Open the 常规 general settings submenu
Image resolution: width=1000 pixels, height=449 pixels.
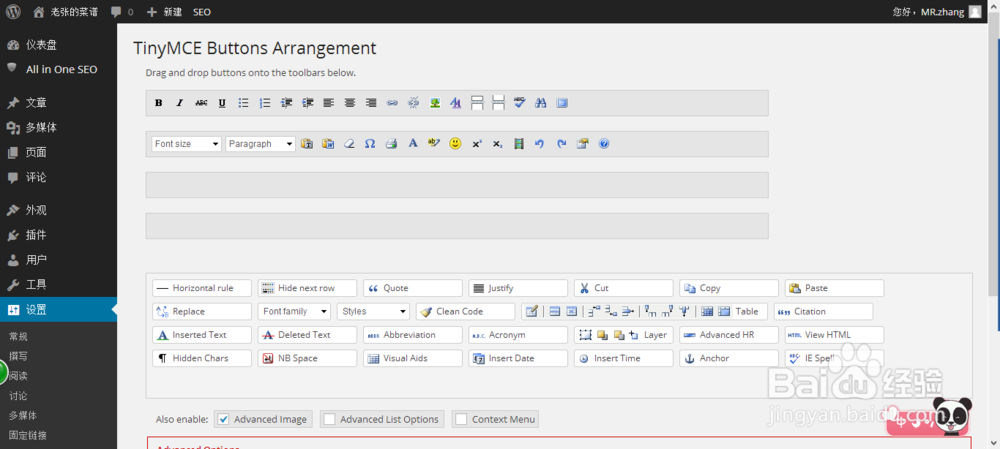pyautogui.click(x=18, y=337)
